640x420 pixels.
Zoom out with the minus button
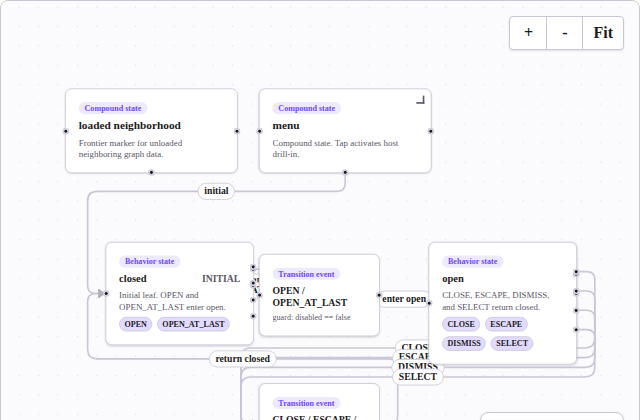pyautogui.click(x=564, y=33)
